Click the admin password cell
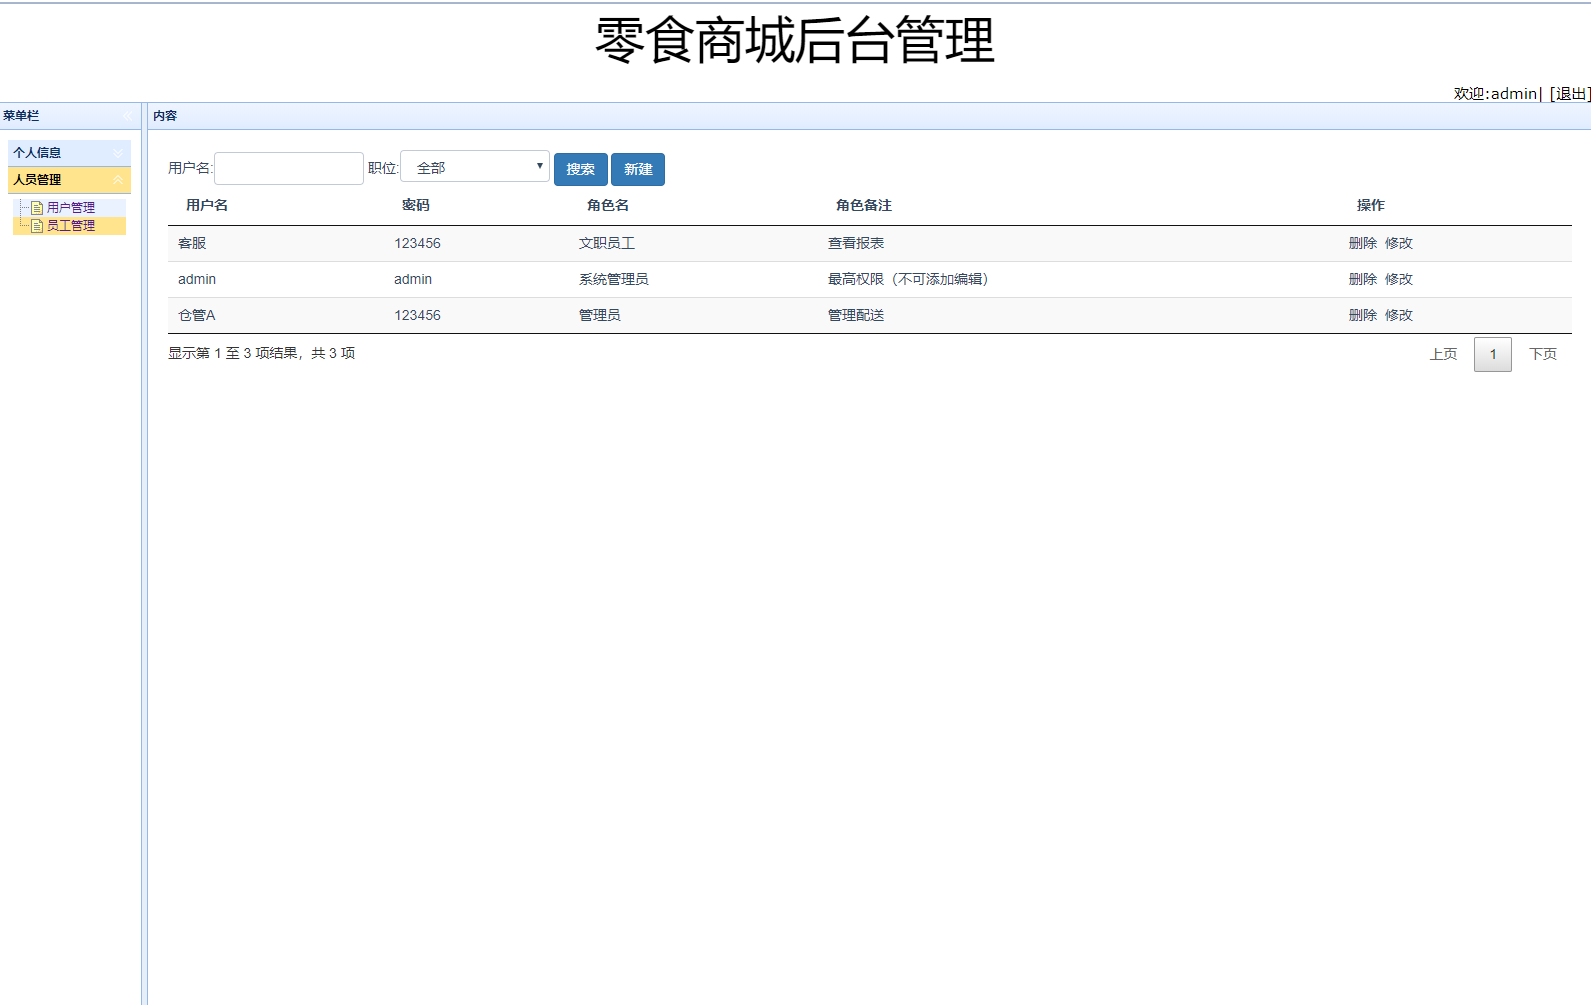Screen dimensions: 1591x1005 click(413, 279)
